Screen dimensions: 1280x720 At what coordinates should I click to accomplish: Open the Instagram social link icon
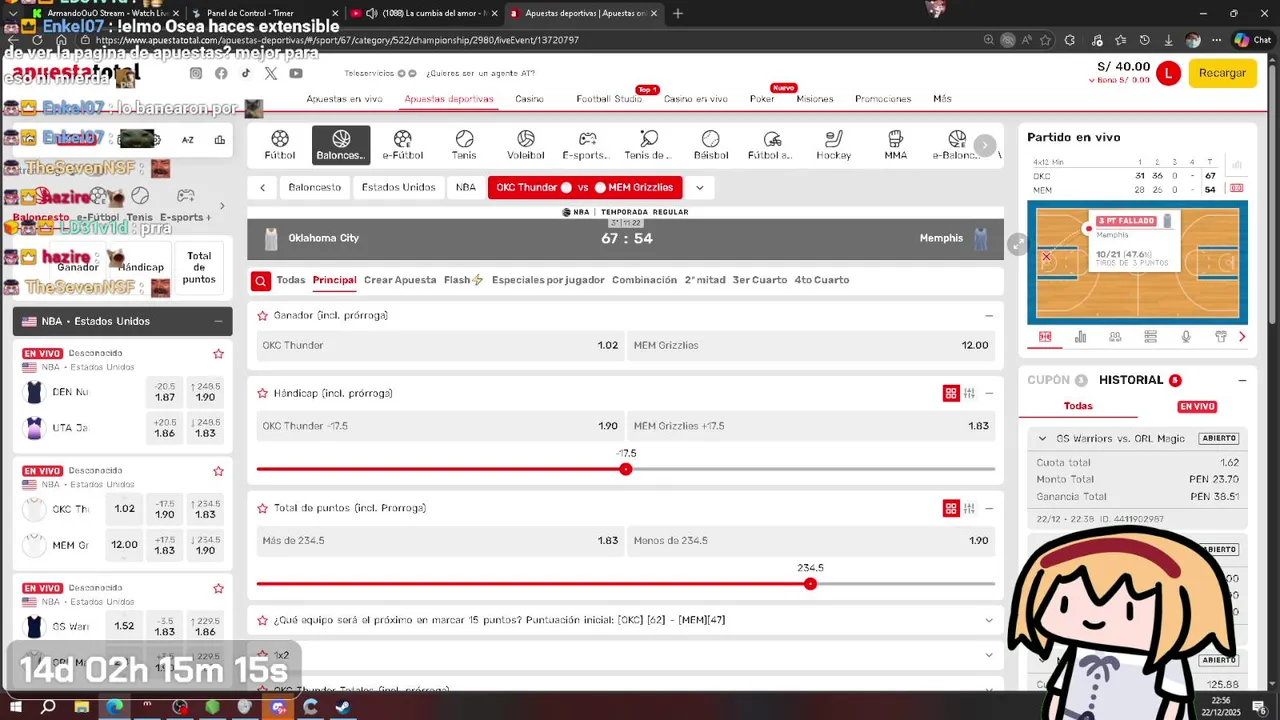[196, 73]
